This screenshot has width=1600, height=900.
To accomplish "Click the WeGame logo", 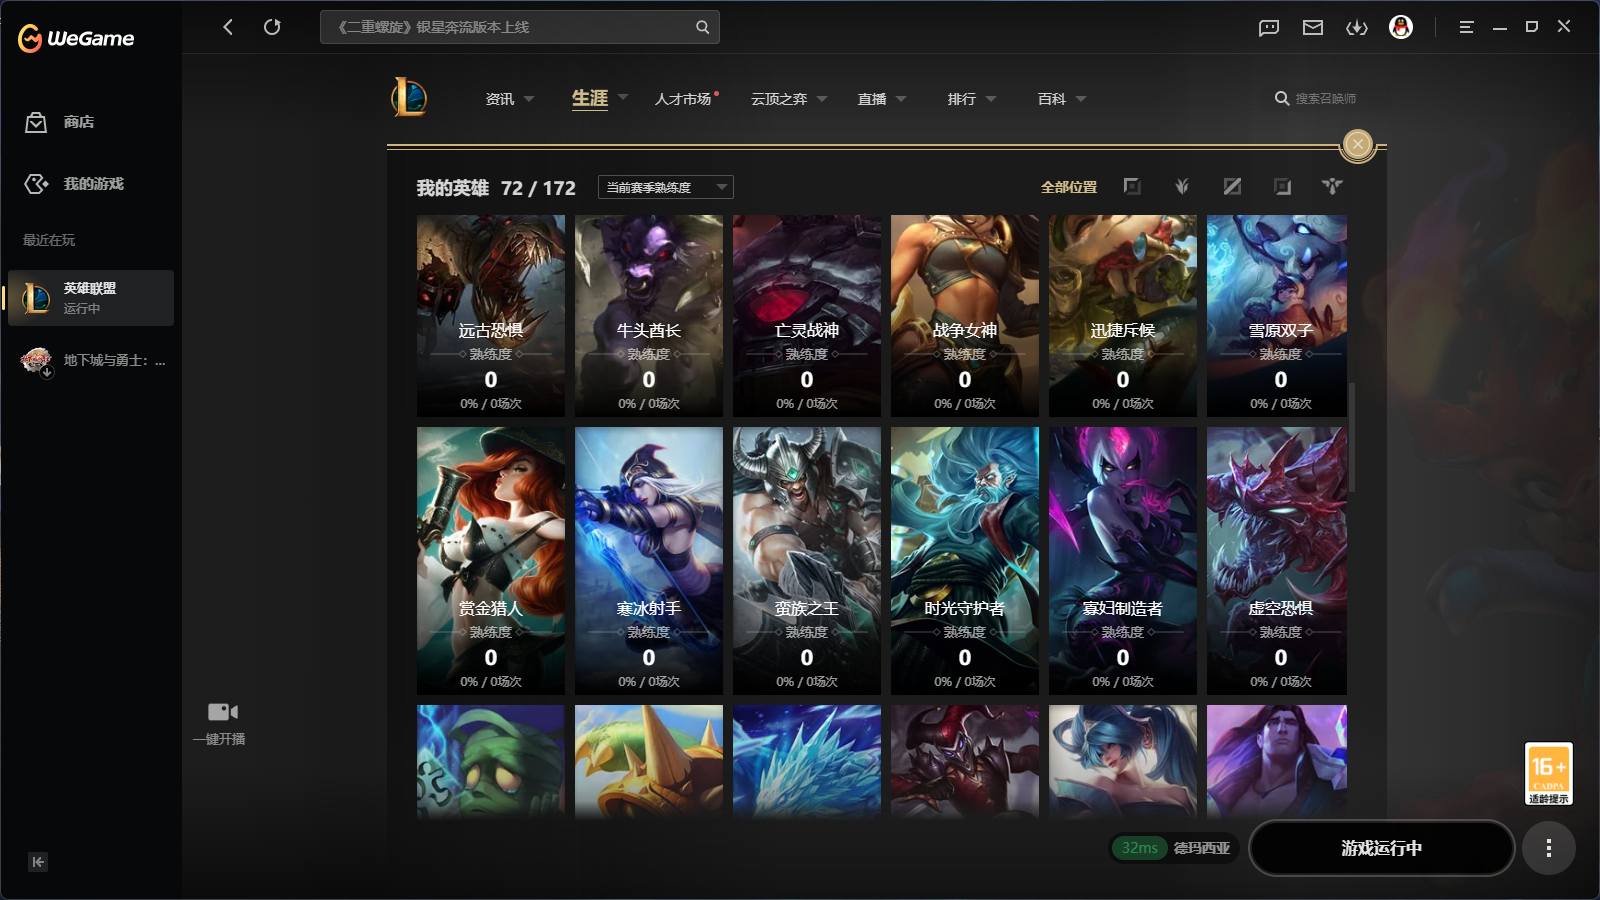I will (x=76, y=38).
